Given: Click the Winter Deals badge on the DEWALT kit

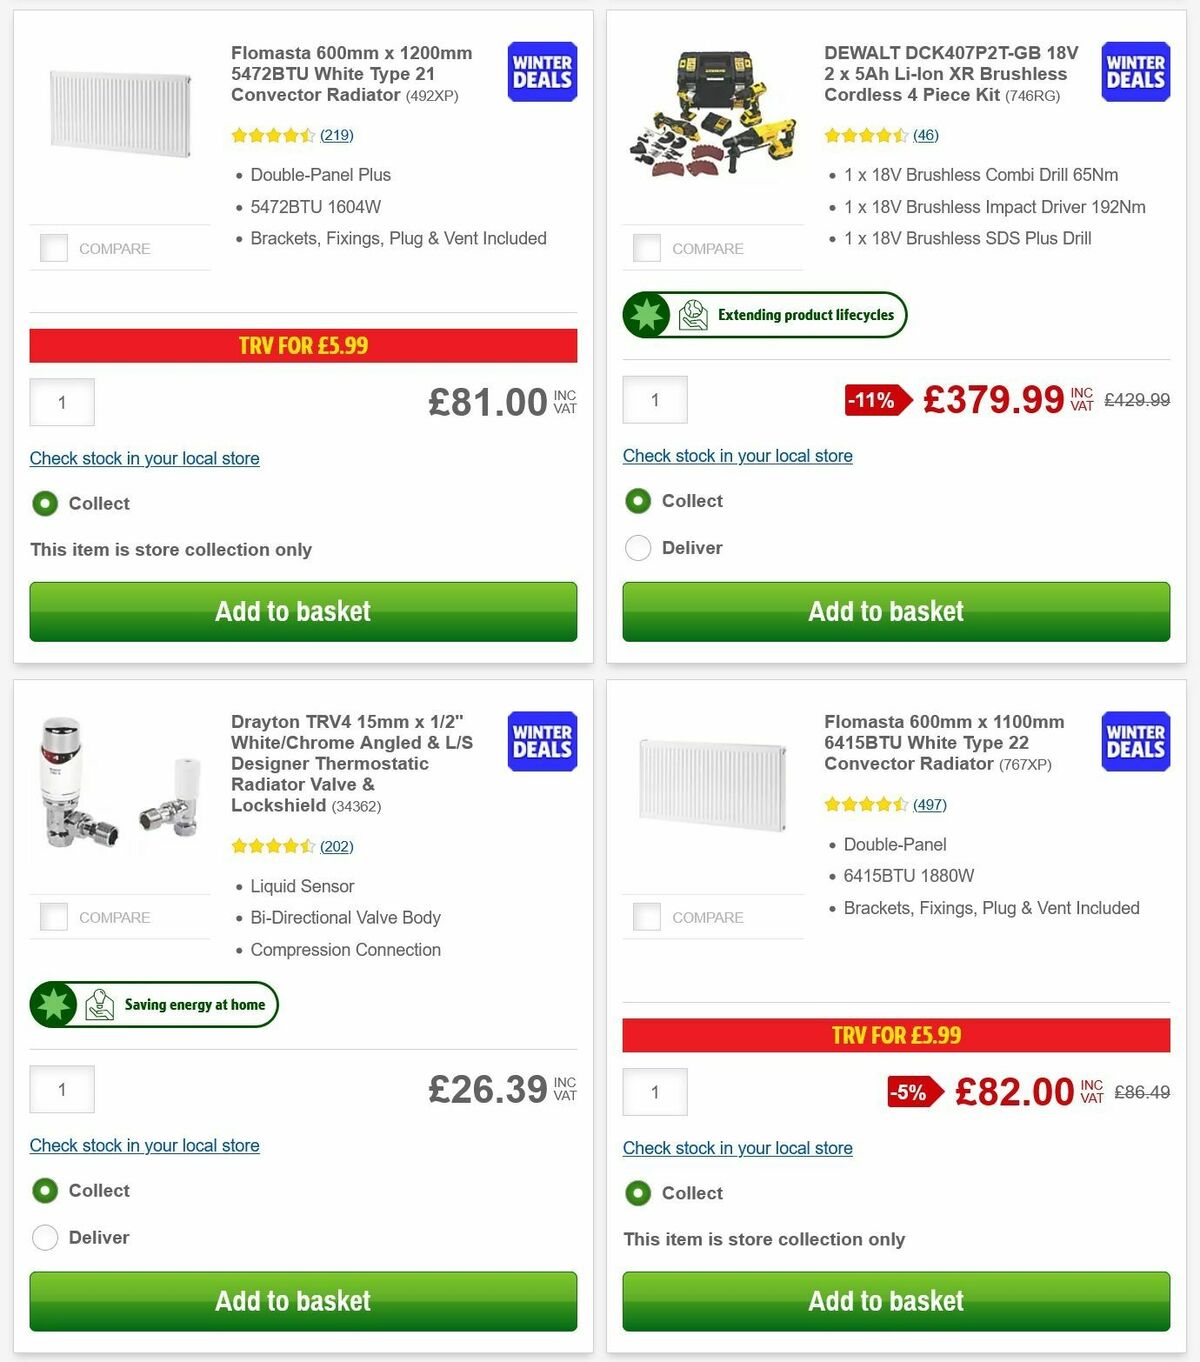Looking at the screenshot, I should pyautogui.click(x=1135, y=72).
